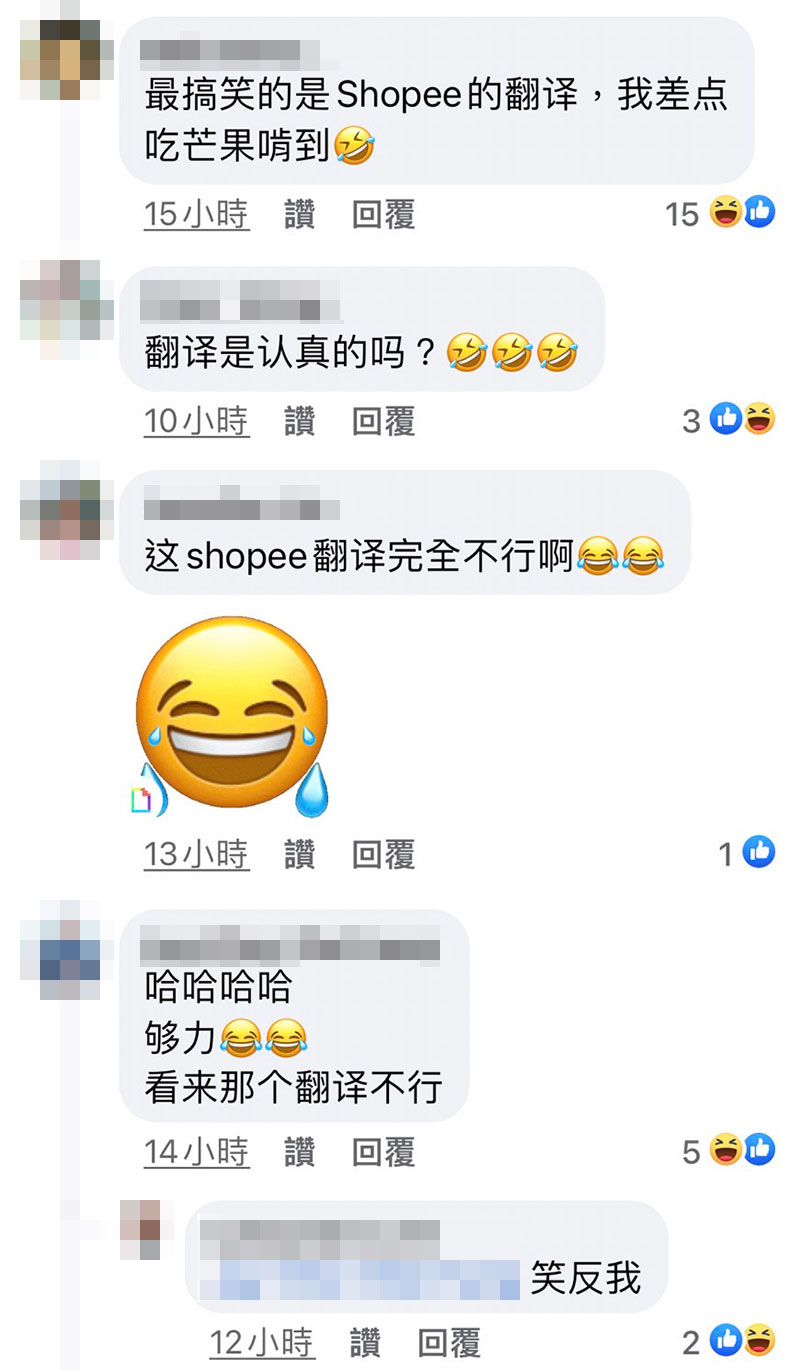Screen dimensions: 800x1370
Task: Reply to the 笑反我 comment
Action: (x=449, y=1342)
